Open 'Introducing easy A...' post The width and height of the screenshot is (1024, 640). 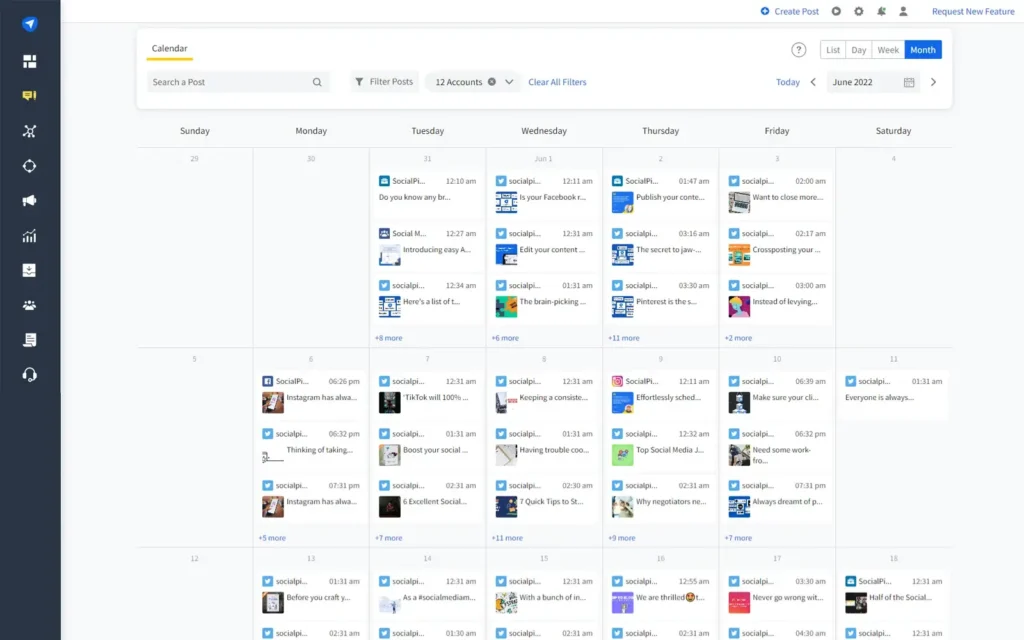click(x=428, y=246)
